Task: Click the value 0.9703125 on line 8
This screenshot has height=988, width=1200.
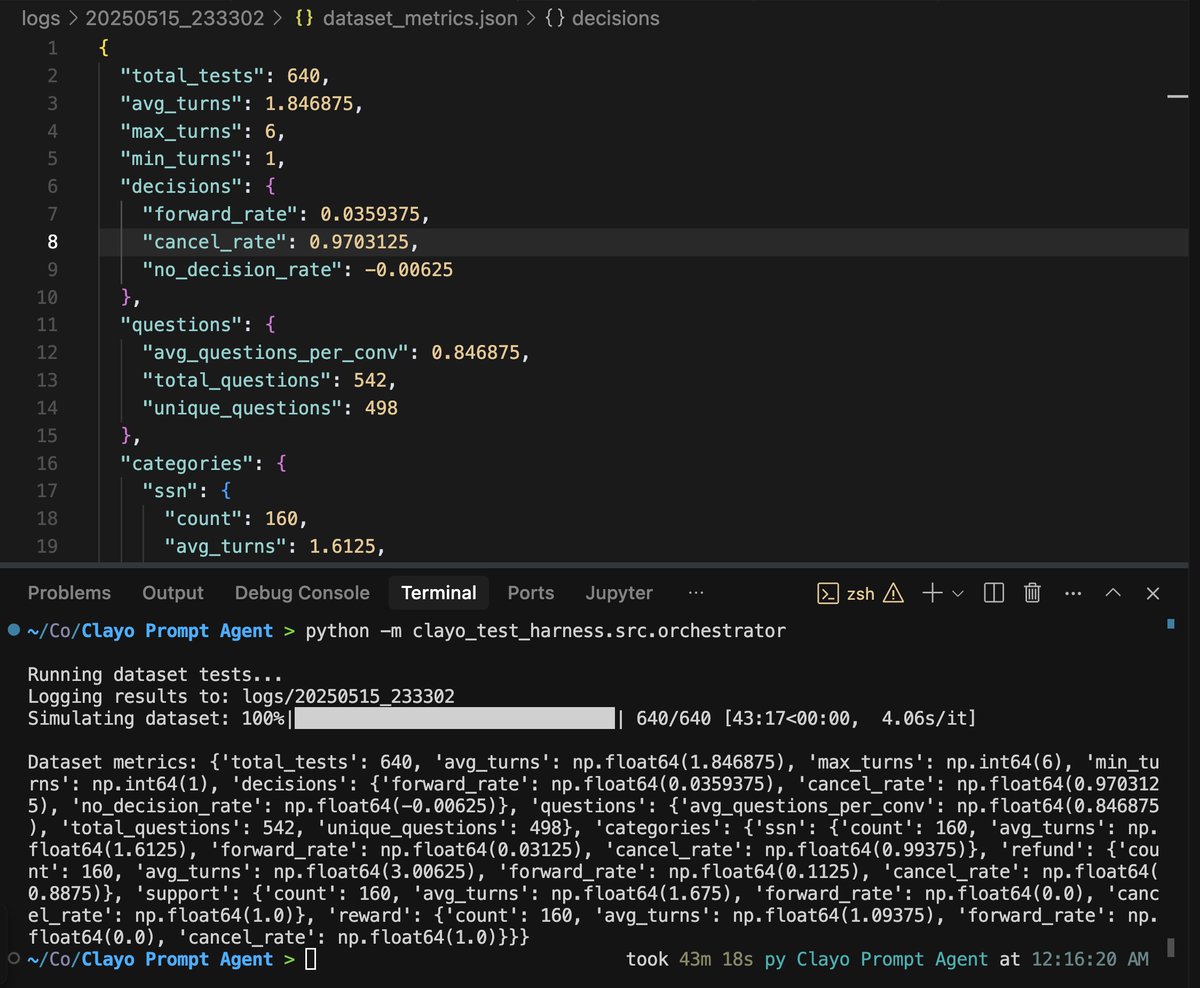Action: tap(359, 242)
